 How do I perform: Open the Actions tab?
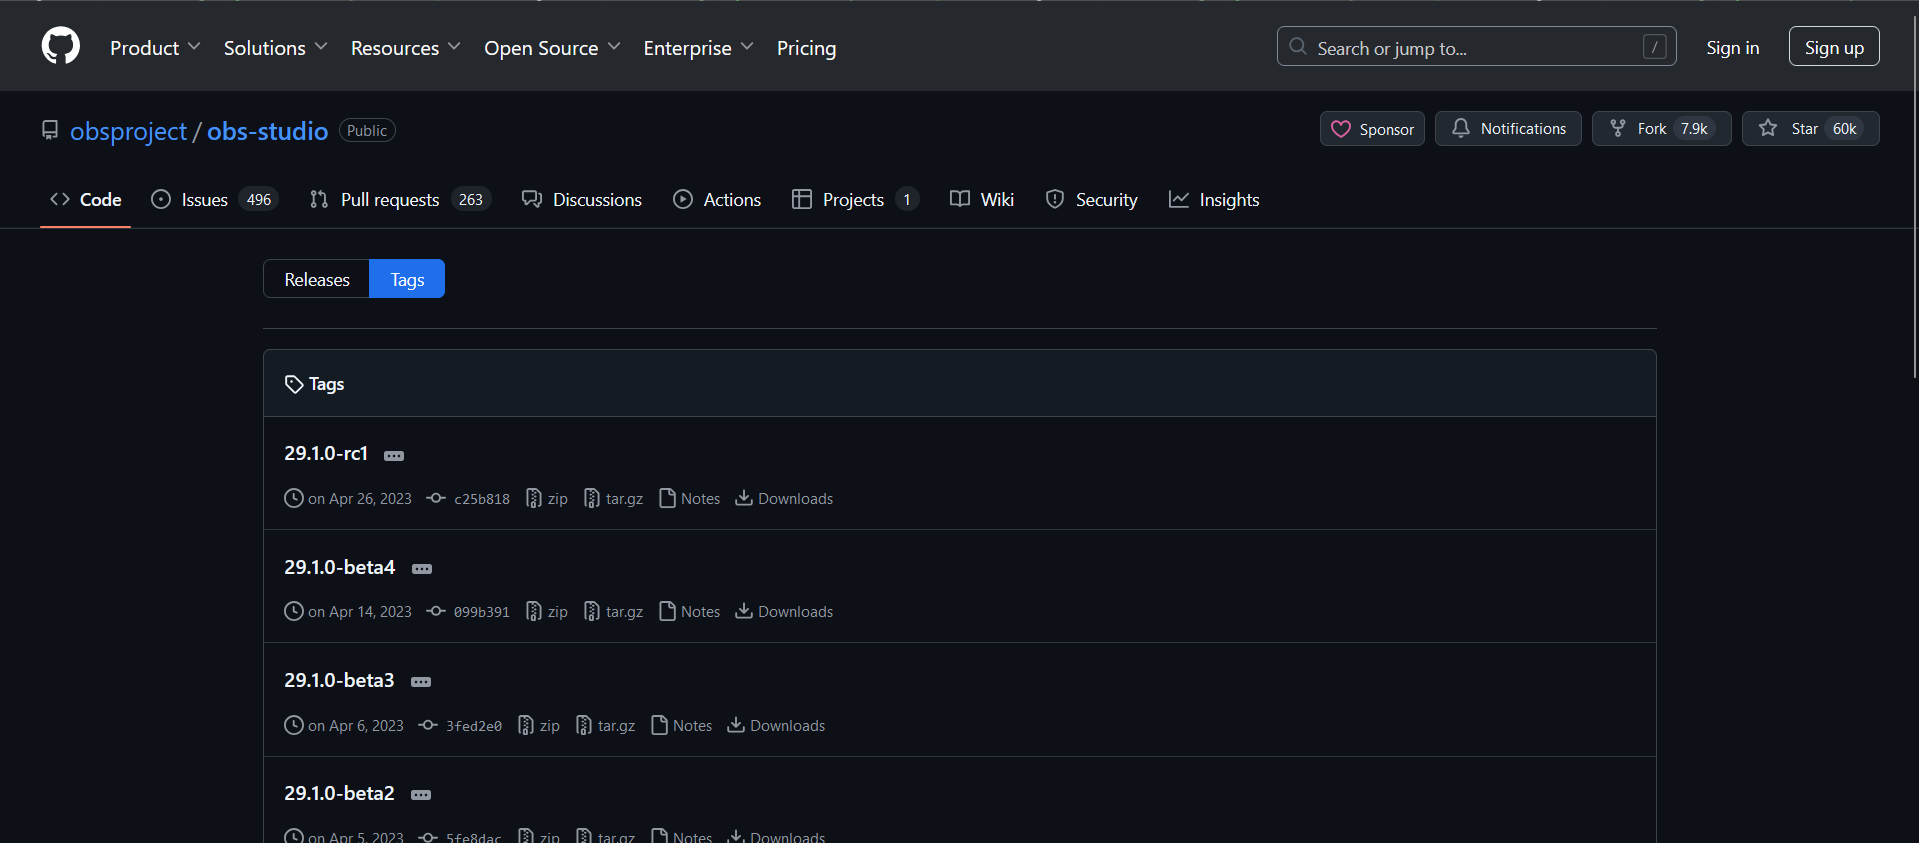pos(717,200)
